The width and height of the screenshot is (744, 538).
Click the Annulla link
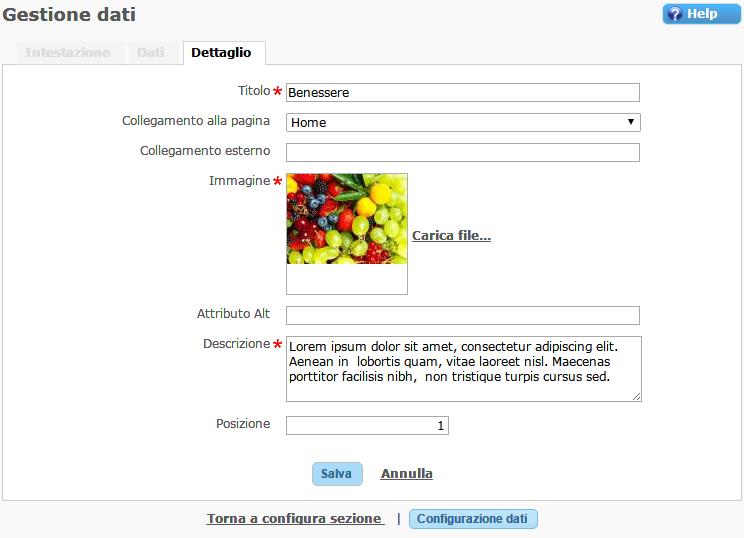pyautogui.click(x=406, y=474)
